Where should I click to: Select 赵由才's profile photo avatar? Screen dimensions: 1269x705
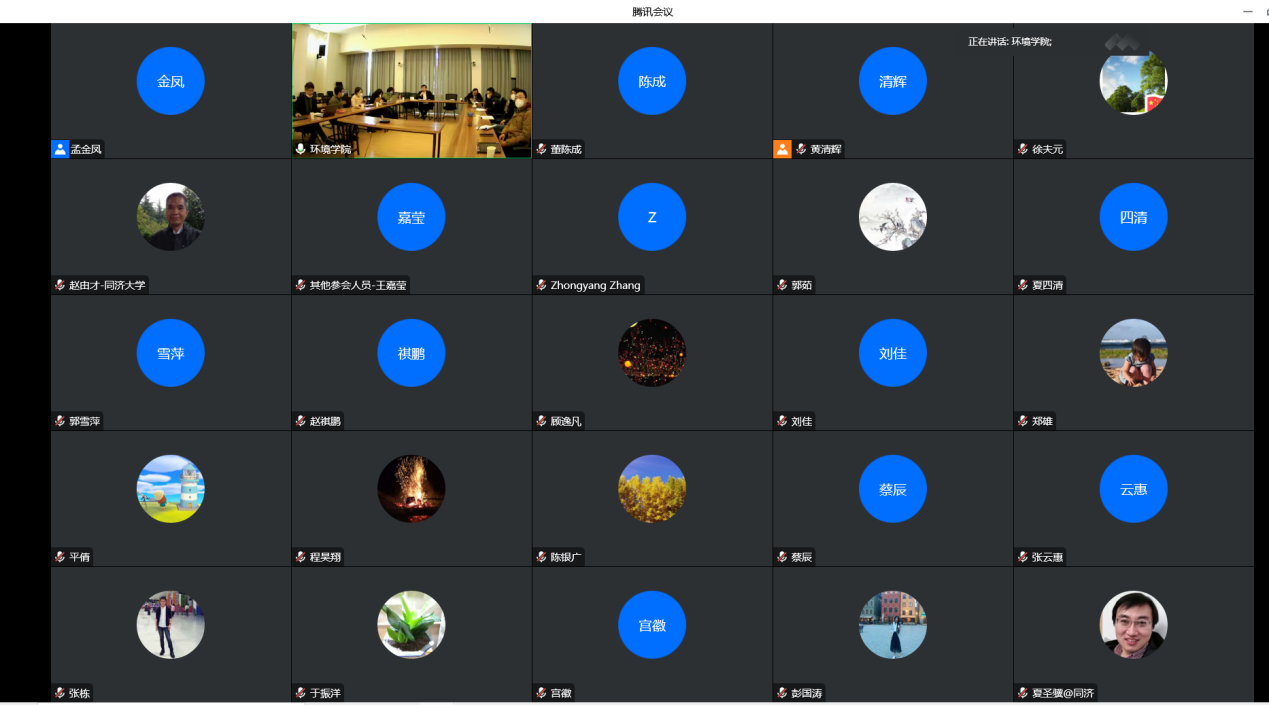171,217
